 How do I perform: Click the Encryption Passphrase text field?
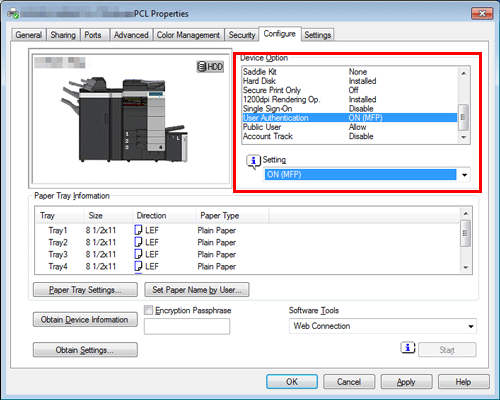click(x=187, y=326)
